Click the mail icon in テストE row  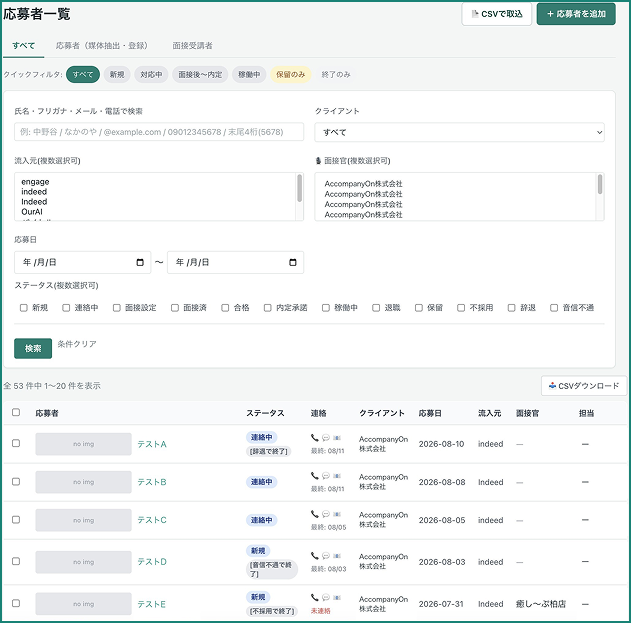coord(337,598)
